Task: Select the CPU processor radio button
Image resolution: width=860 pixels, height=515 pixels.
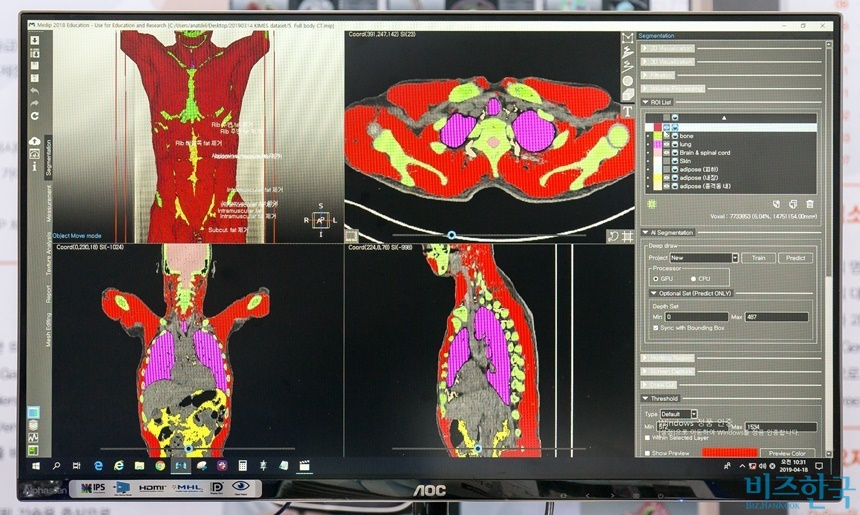Action: coord(693,279)
